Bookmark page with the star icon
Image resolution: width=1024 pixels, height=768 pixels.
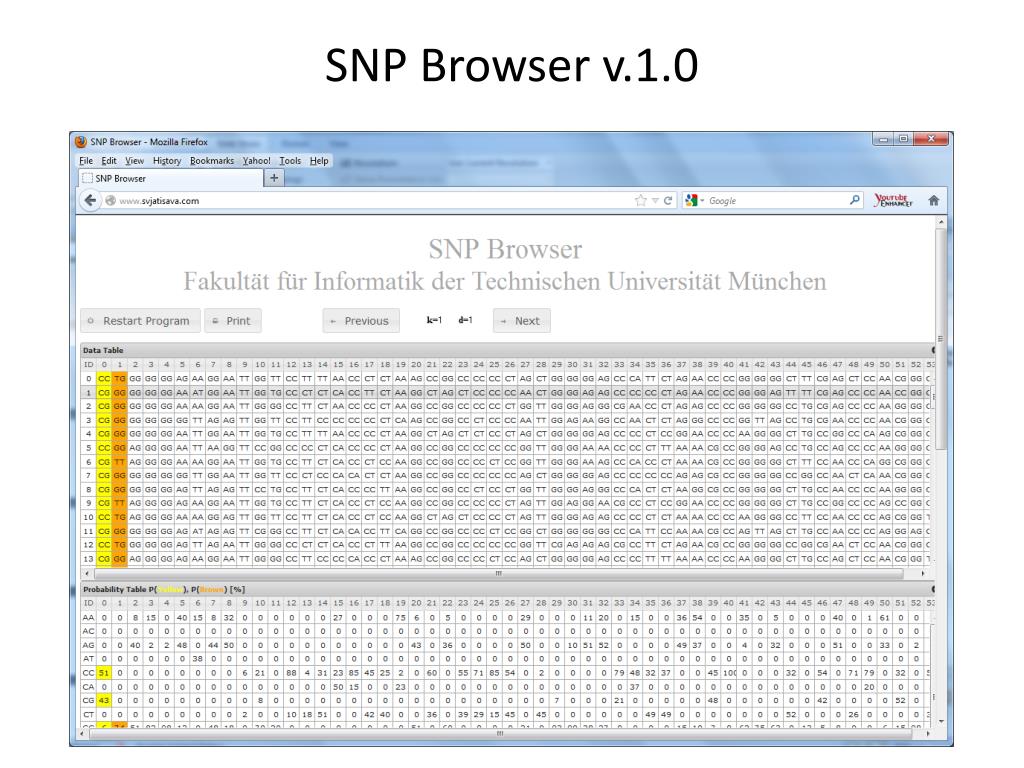[x=641, y=200]
